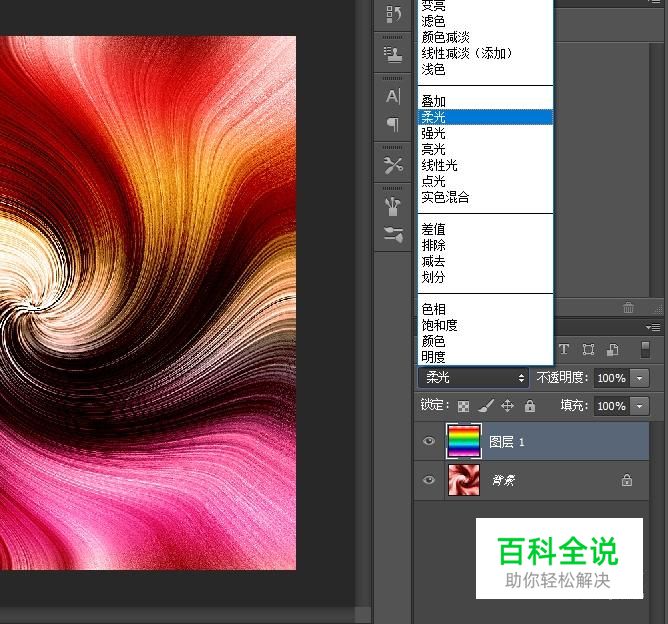Open the Tool Presets panel icon
The width and height of the screenshot is (668, 624).
coord(393,165)
